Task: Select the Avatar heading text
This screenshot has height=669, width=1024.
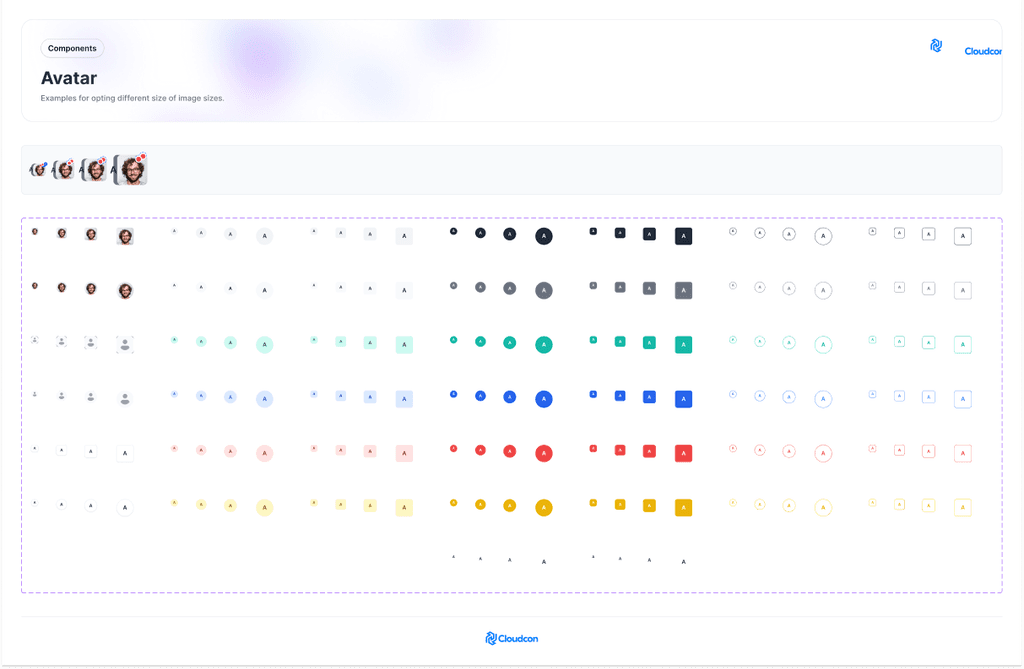Action: coord(69,78)
